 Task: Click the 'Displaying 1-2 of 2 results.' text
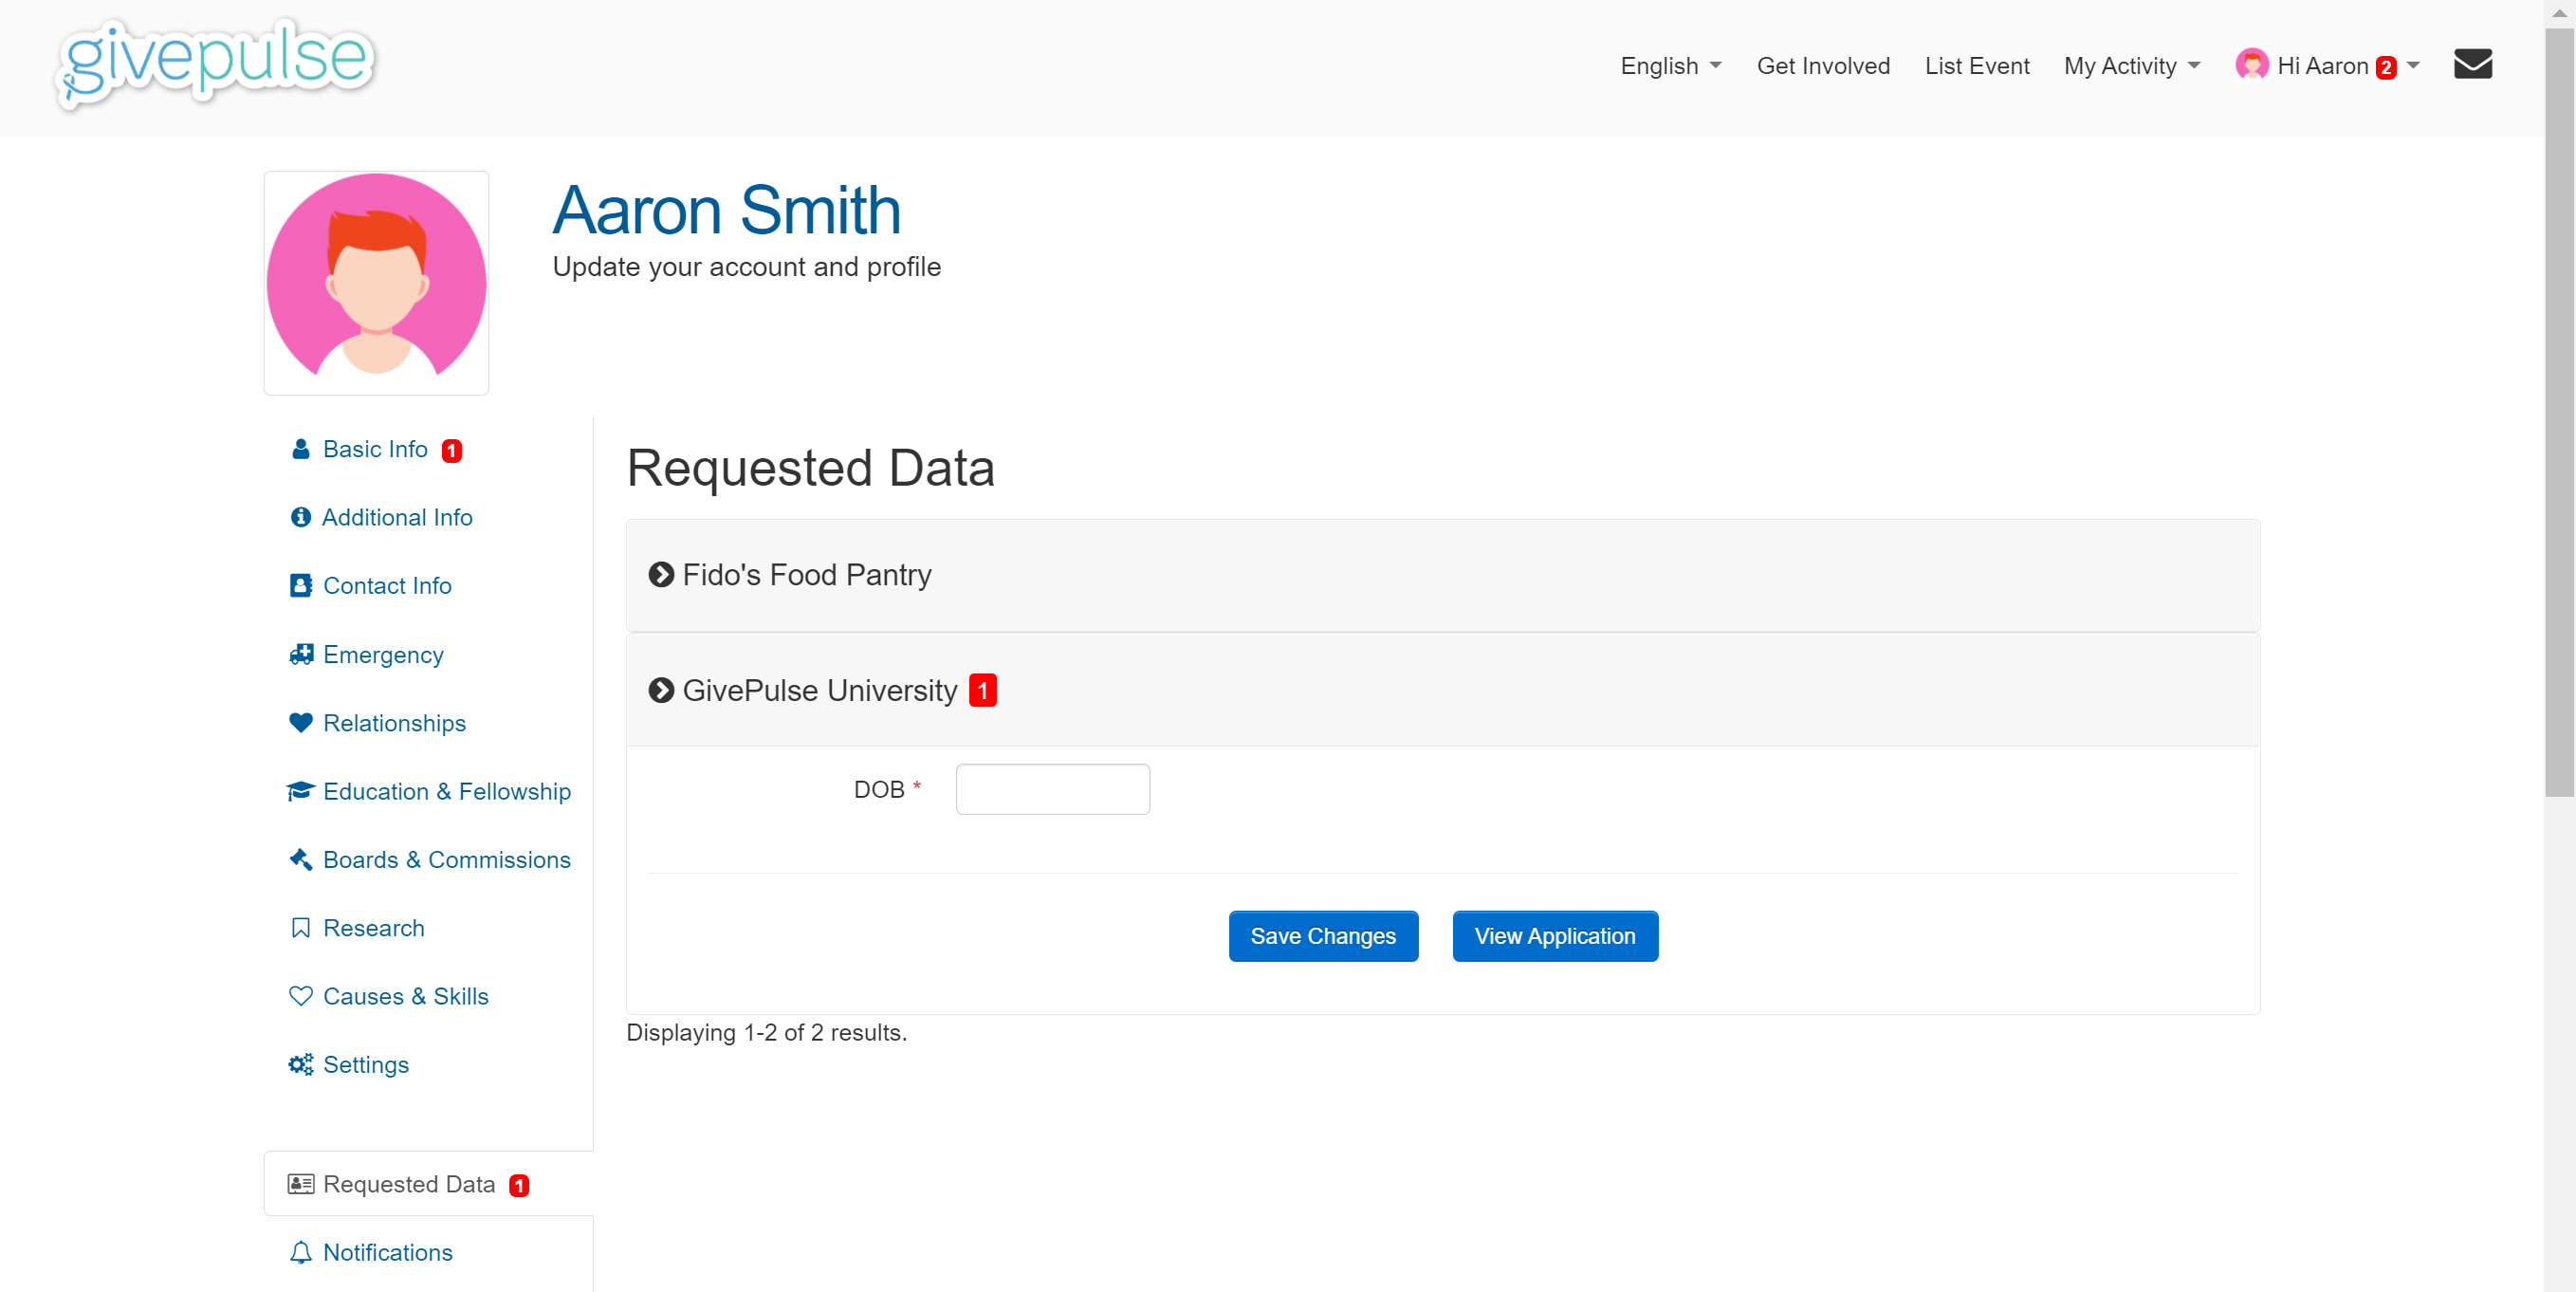pos(766,1032)
